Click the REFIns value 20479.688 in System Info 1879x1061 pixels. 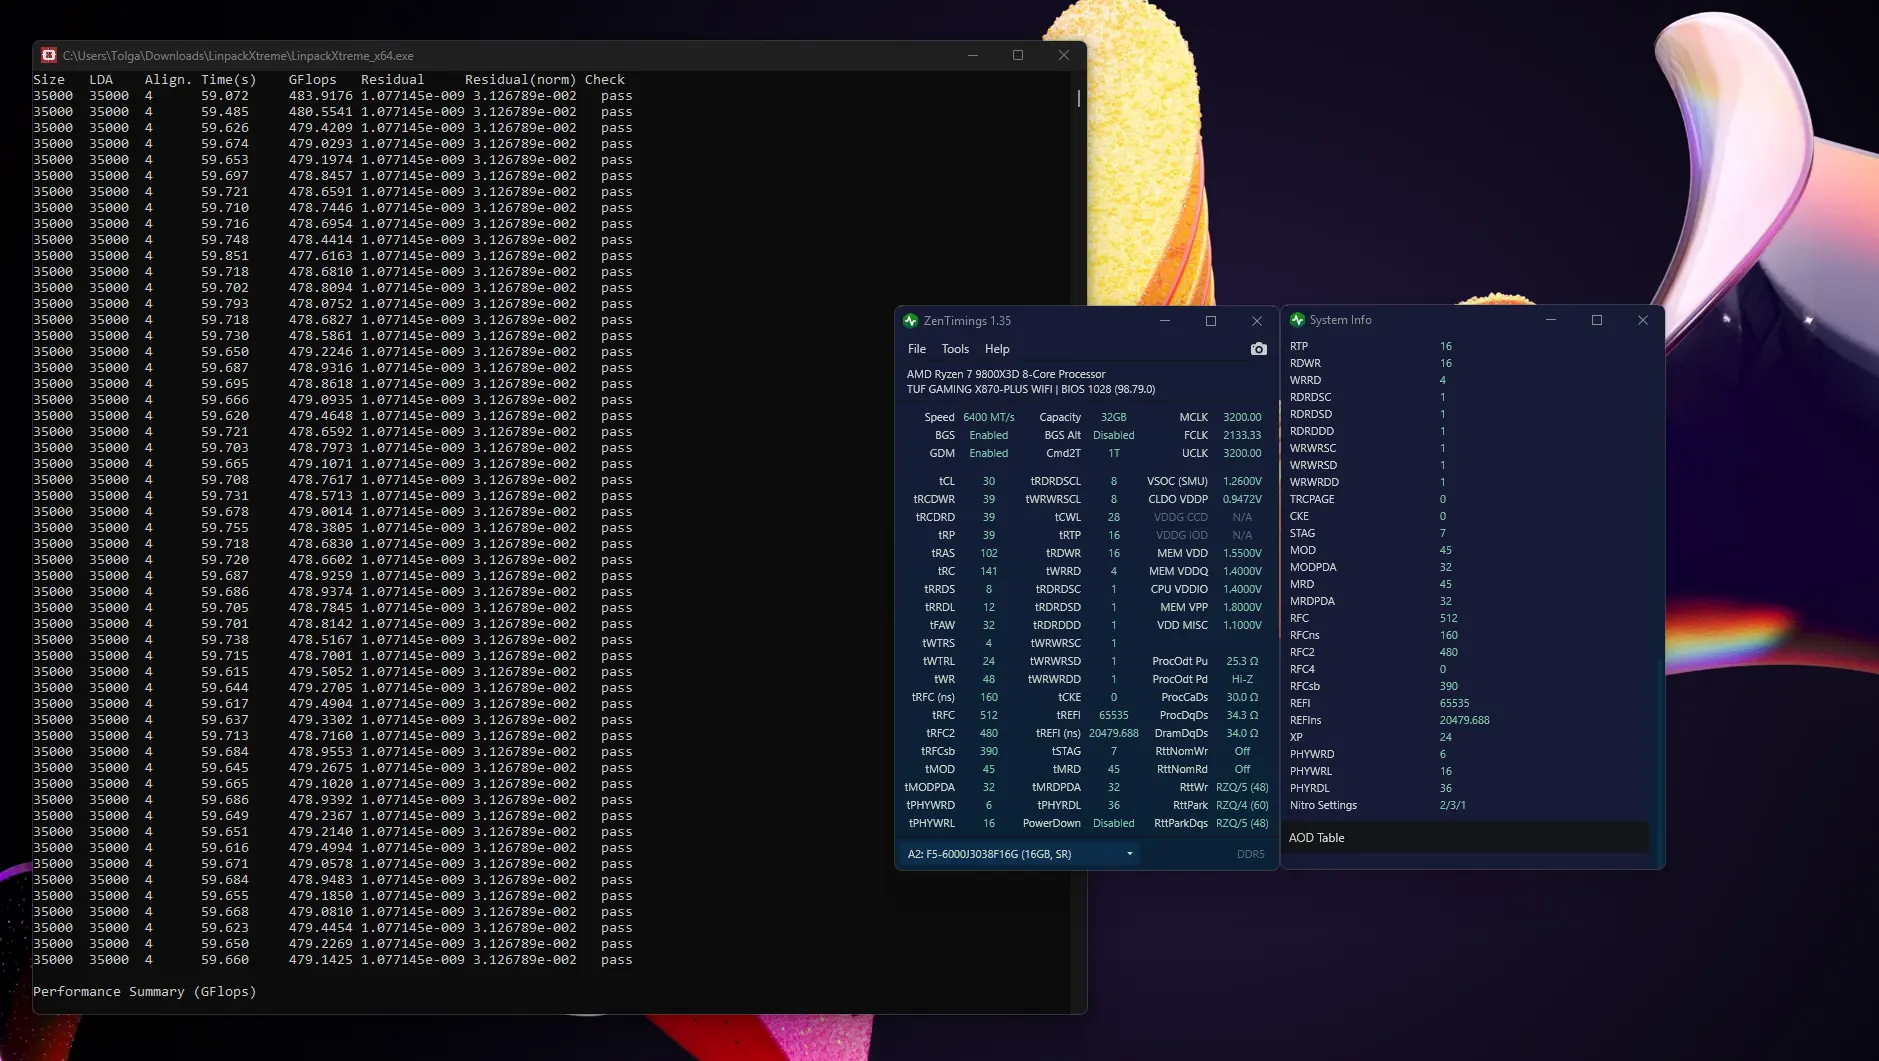coord(1464,720)
